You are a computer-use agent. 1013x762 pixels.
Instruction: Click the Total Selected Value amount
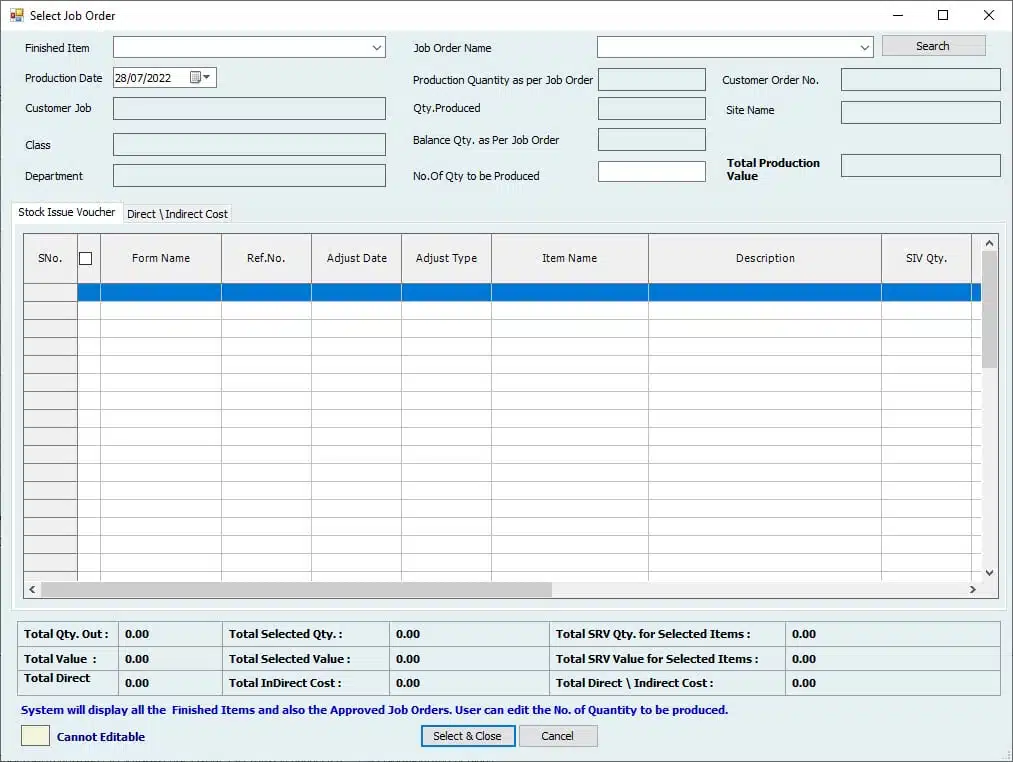(408, 659)
